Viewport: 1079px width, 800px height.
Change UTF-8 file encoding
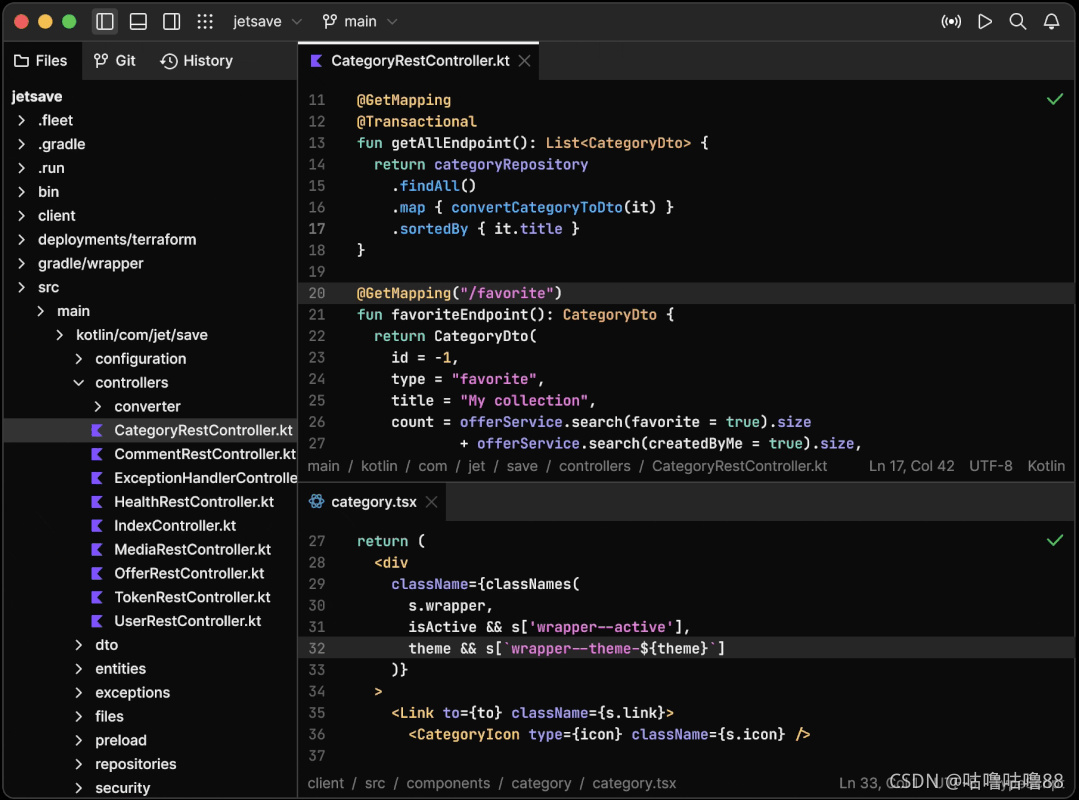(x=990, y=466)
